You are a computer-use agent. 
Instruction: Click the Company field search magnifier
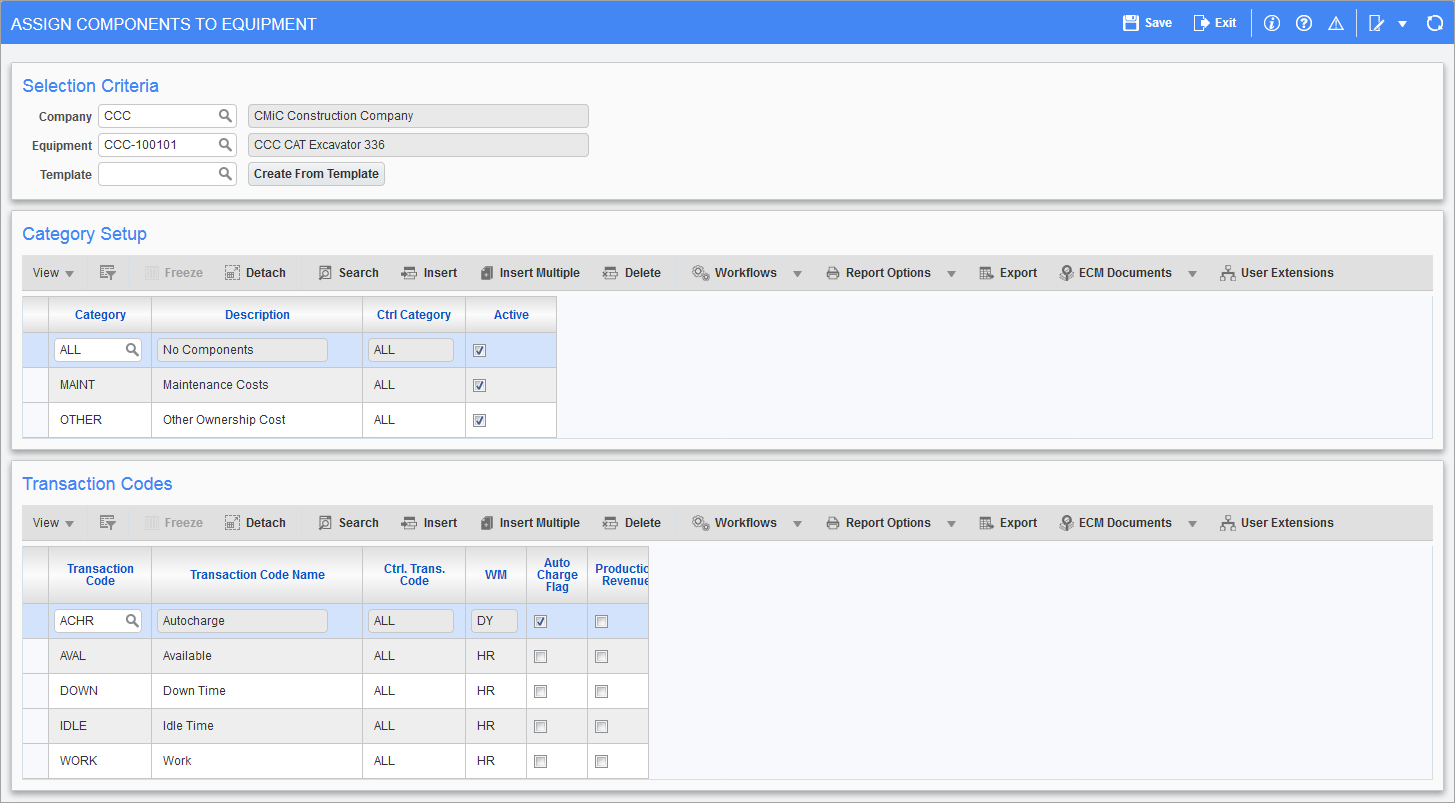click(225, 116)
